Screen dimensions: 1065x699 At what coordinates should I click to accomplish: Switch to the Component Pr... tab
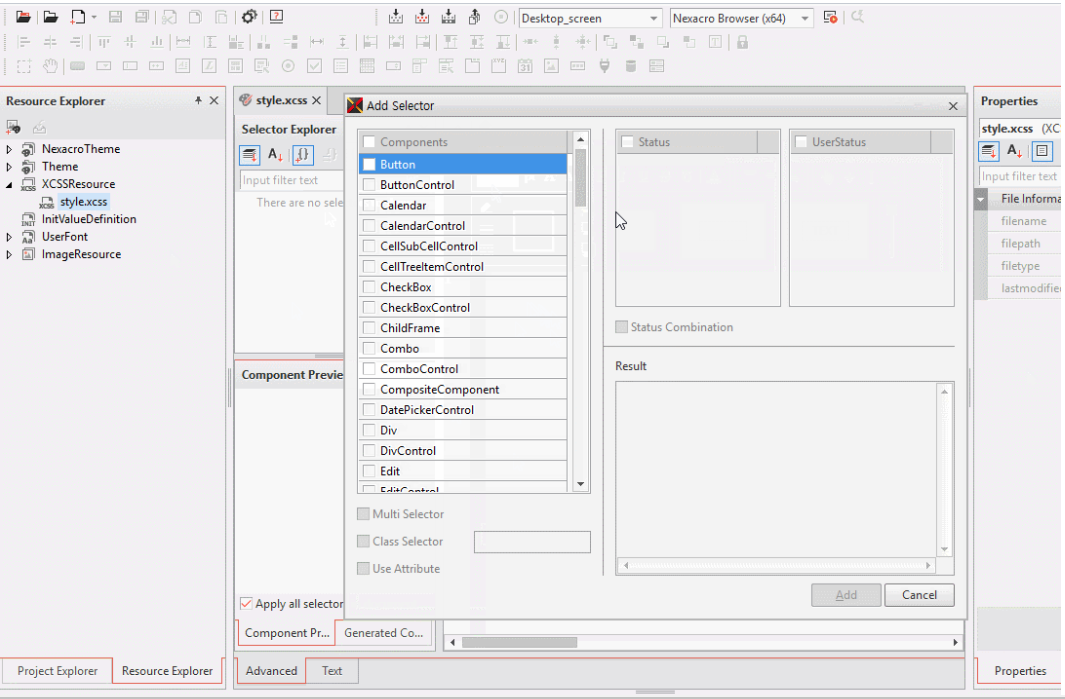tap(287, 633)
